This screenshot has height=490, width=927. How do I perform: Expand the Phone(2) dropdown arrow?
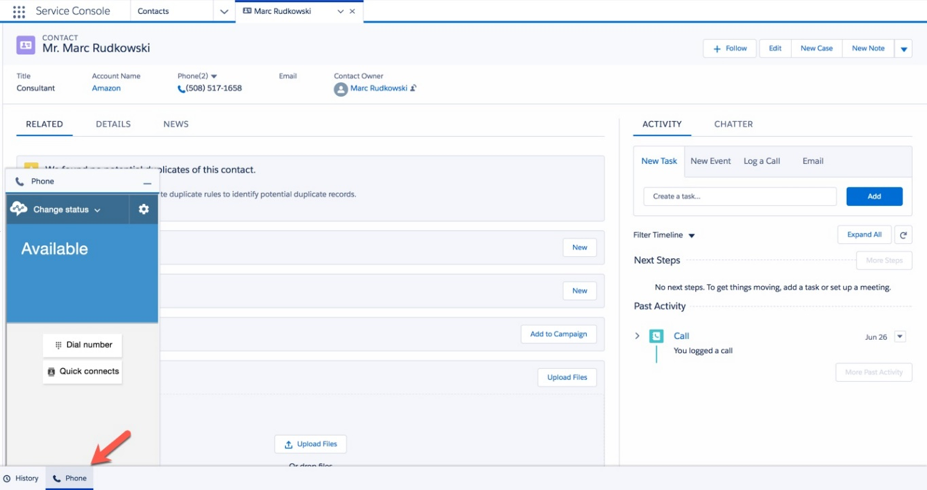(x=214, y=76)
